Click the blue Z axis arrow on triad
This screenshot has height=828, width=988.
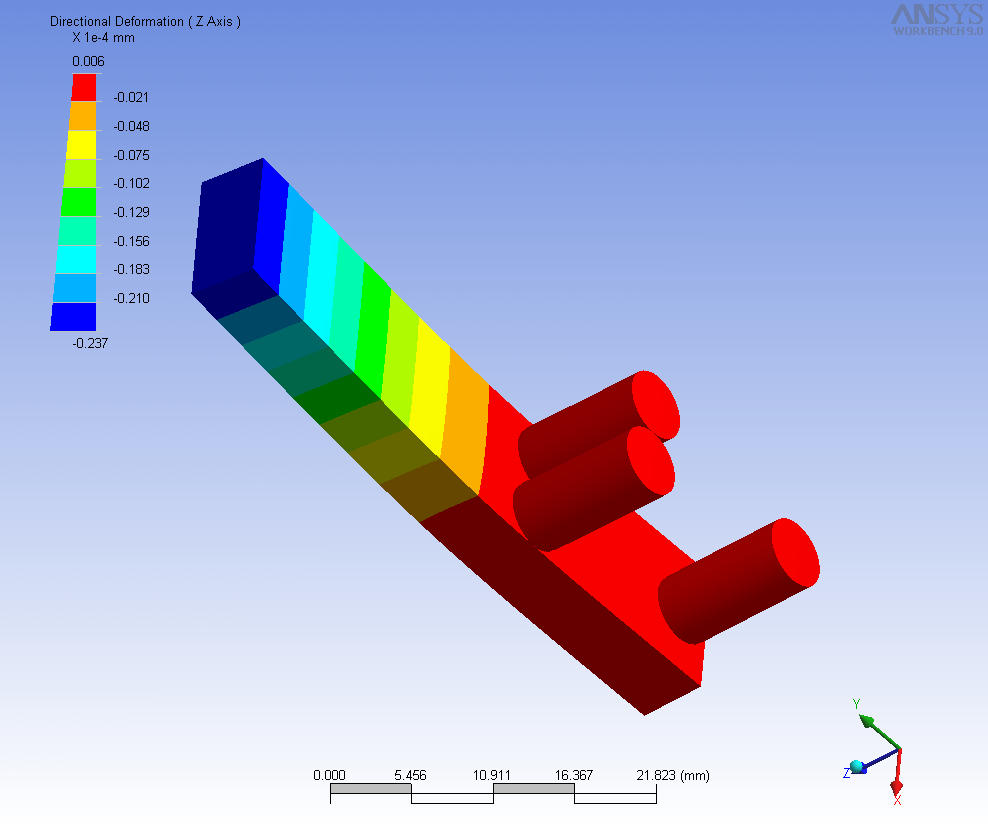pyautogui.click(x=872, y=762)
